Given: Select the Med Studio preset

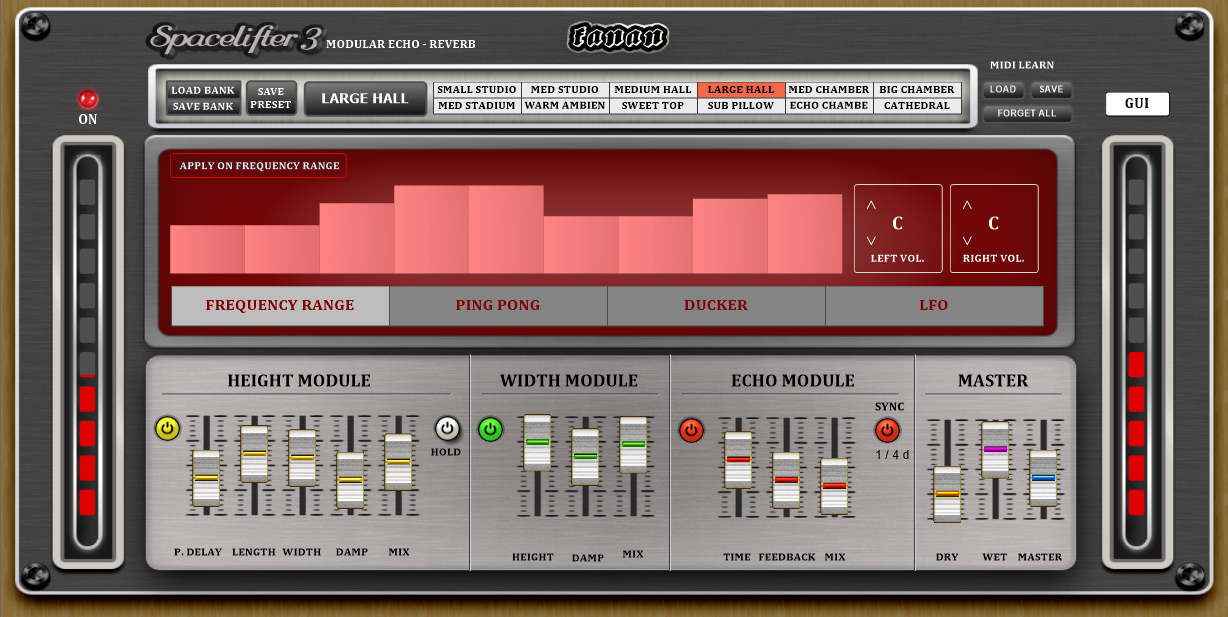Looking at the screenshot, I should click(565, 90).
